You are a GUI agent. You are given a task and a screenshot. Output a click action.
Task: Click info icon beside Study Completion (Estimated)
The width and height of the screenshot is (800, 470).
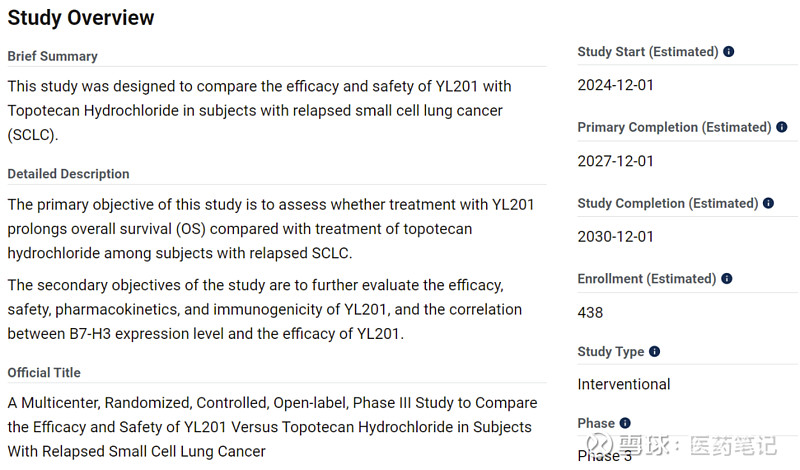(768, 203)
